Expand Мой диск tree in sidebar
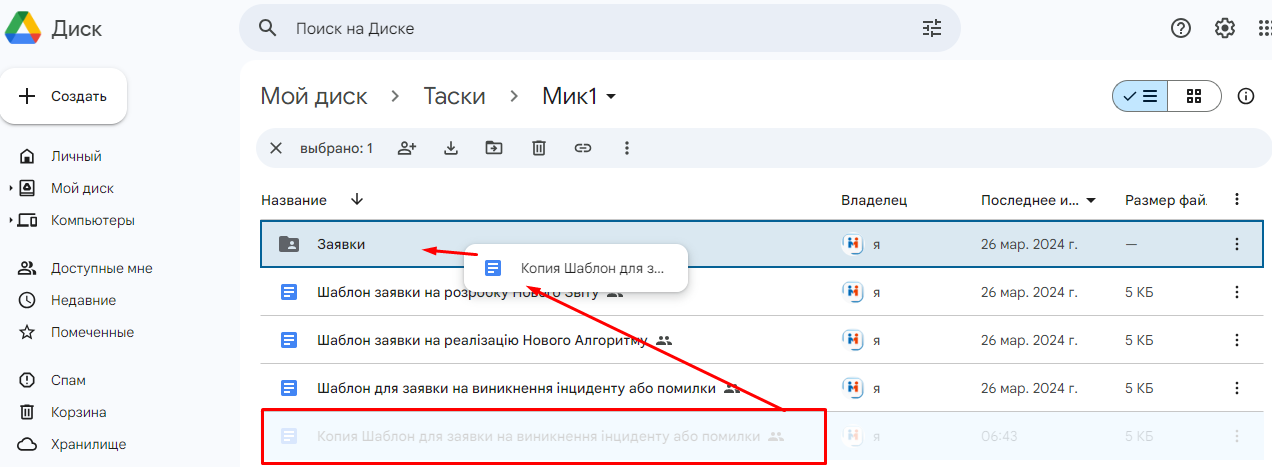The image size is (1272, 467). [x=11, y=188]
